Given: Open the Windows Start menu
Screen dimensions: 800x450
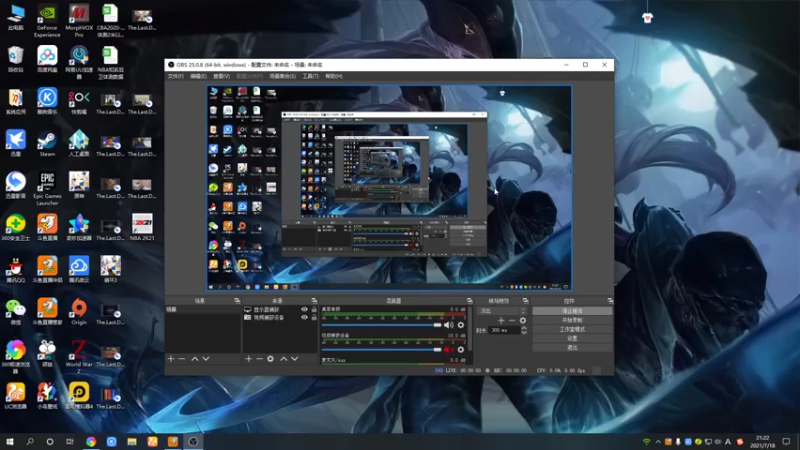Looking at the screenshot, I should (10, 441).
